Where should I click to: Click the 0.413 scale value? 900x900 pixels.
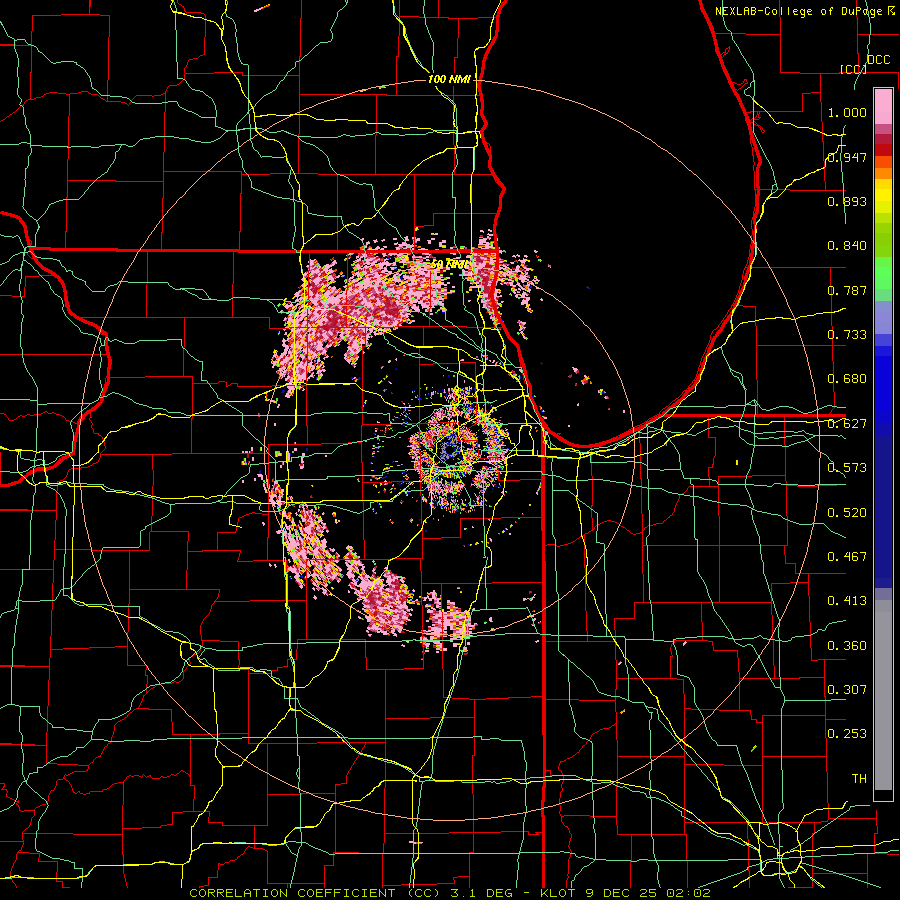[x=847, y=600]
